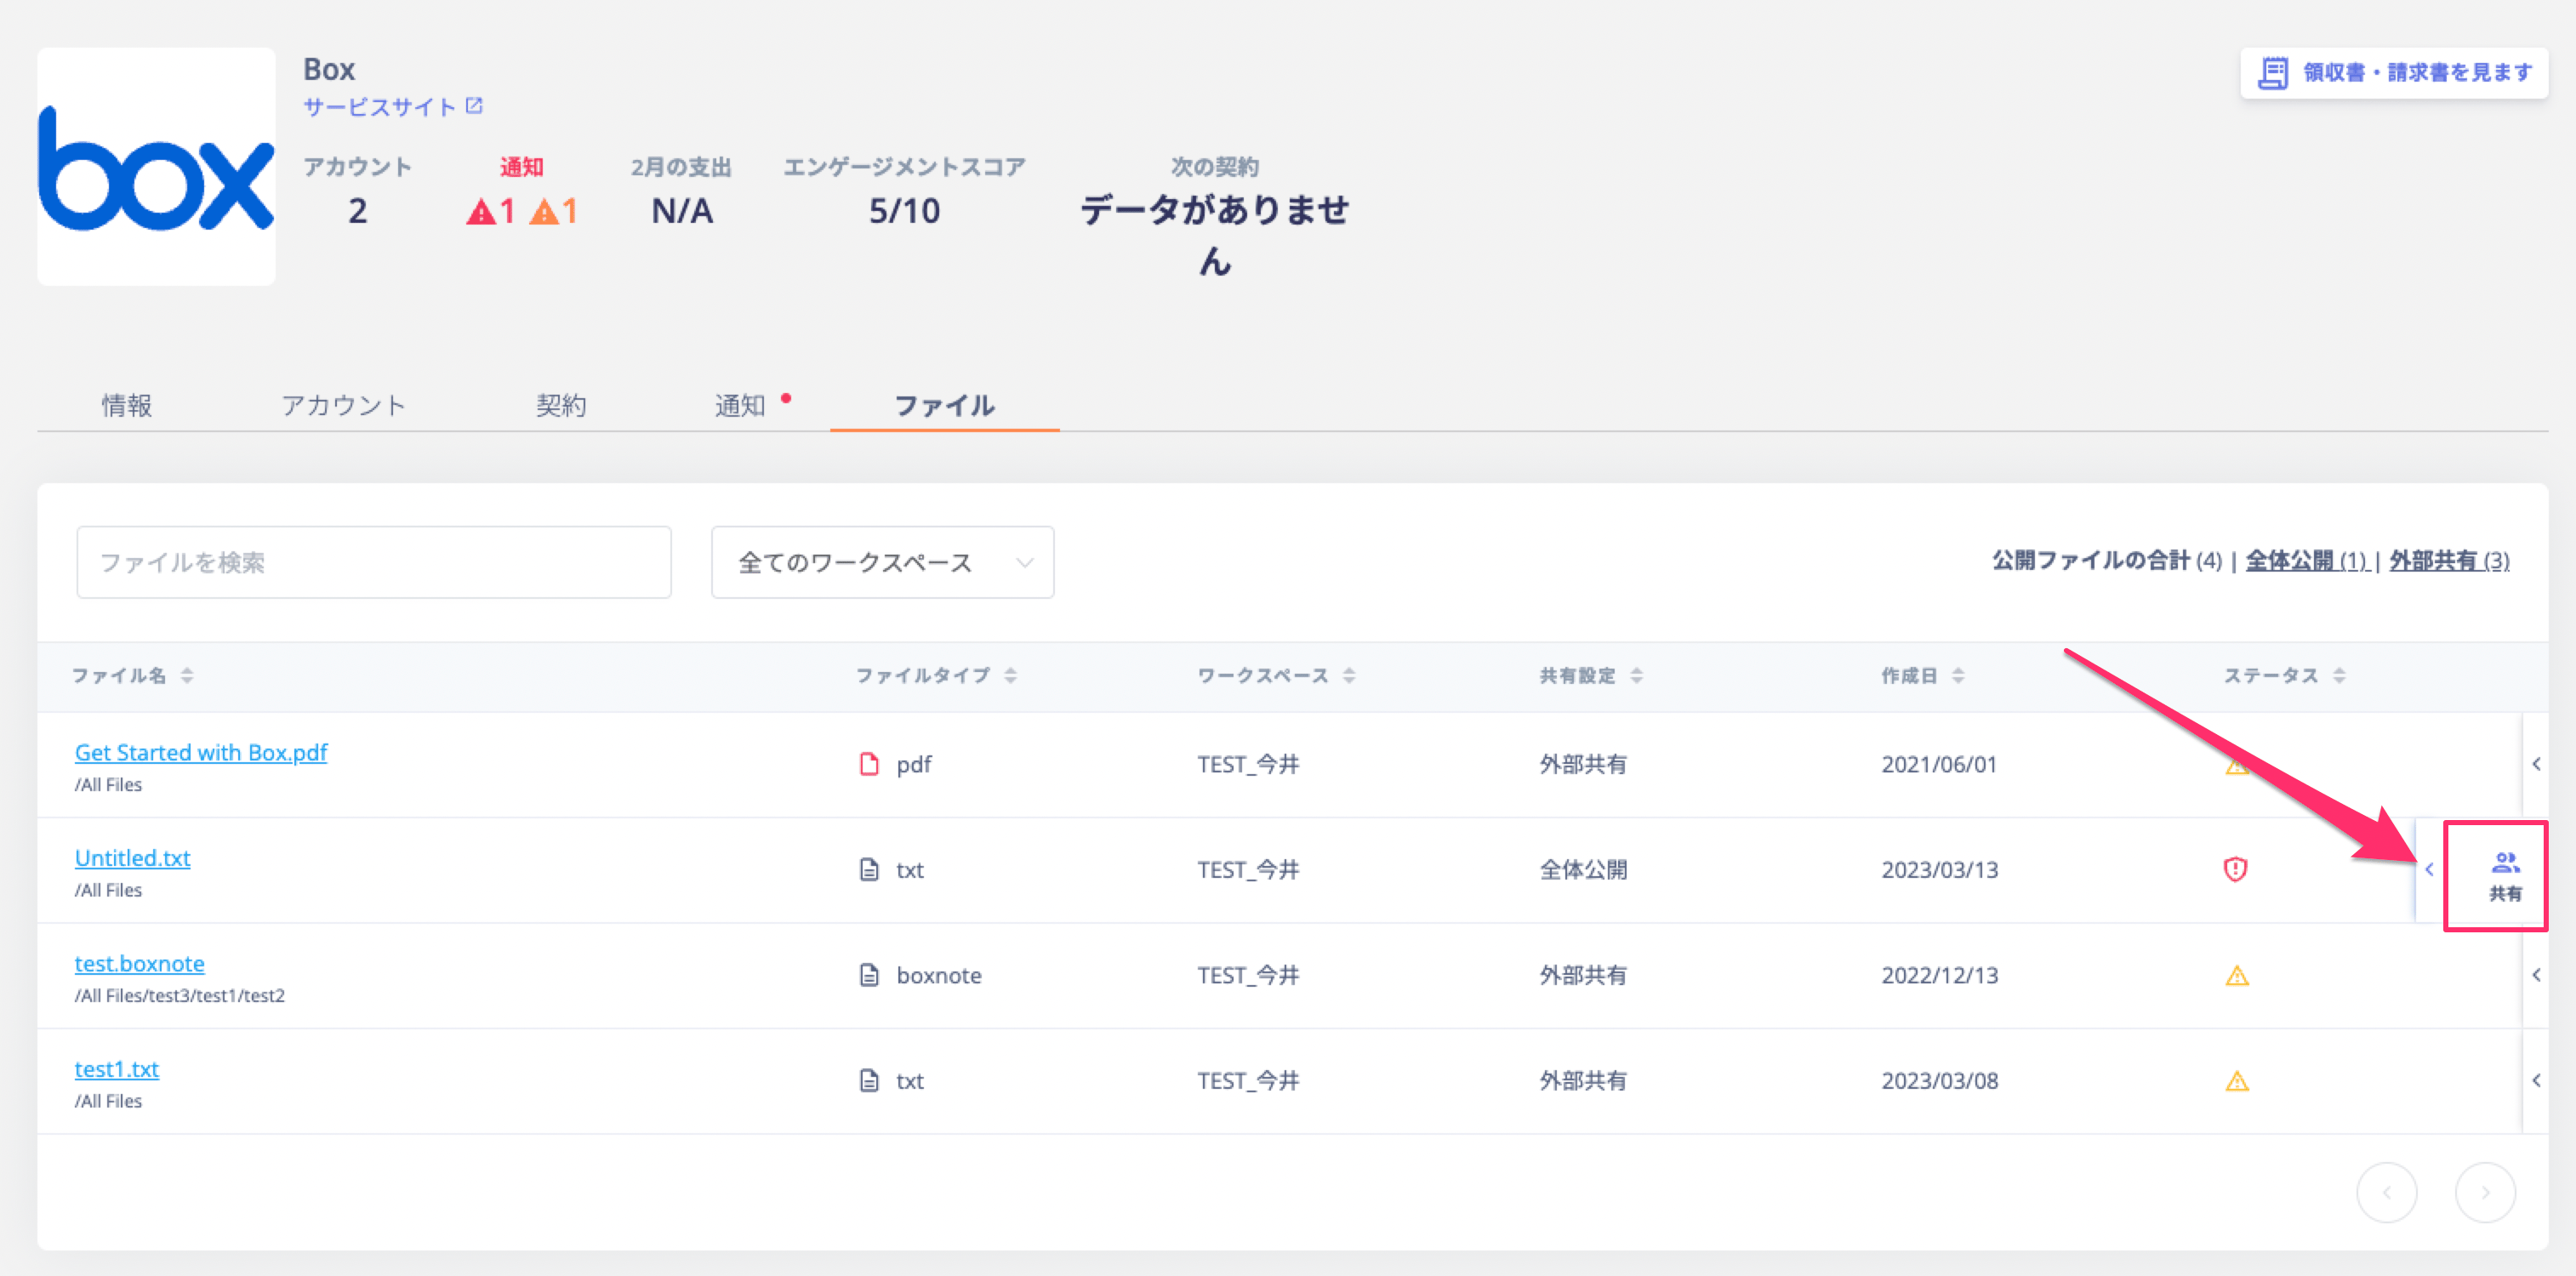Image resolution: width=2576 pixels, height=1276 pixels.
Task: Open the 契約 tab
Action: (561, 405)
